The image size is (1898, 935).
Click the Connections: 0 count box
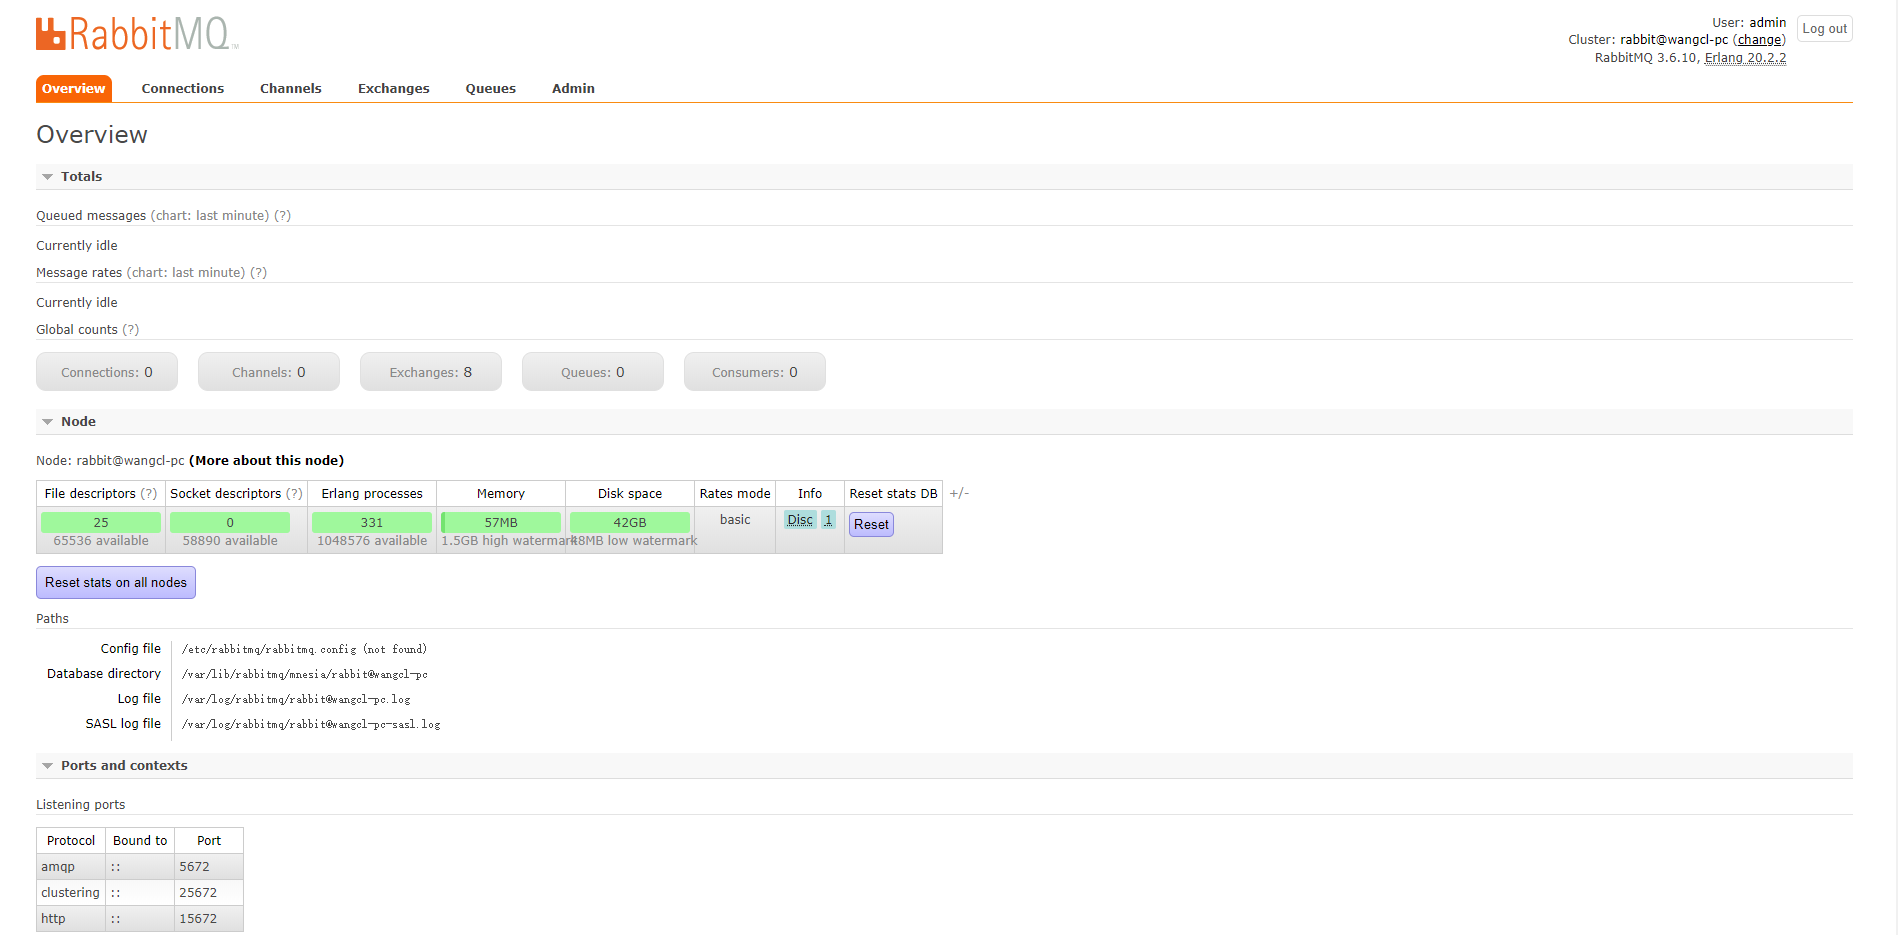point(107,372)
